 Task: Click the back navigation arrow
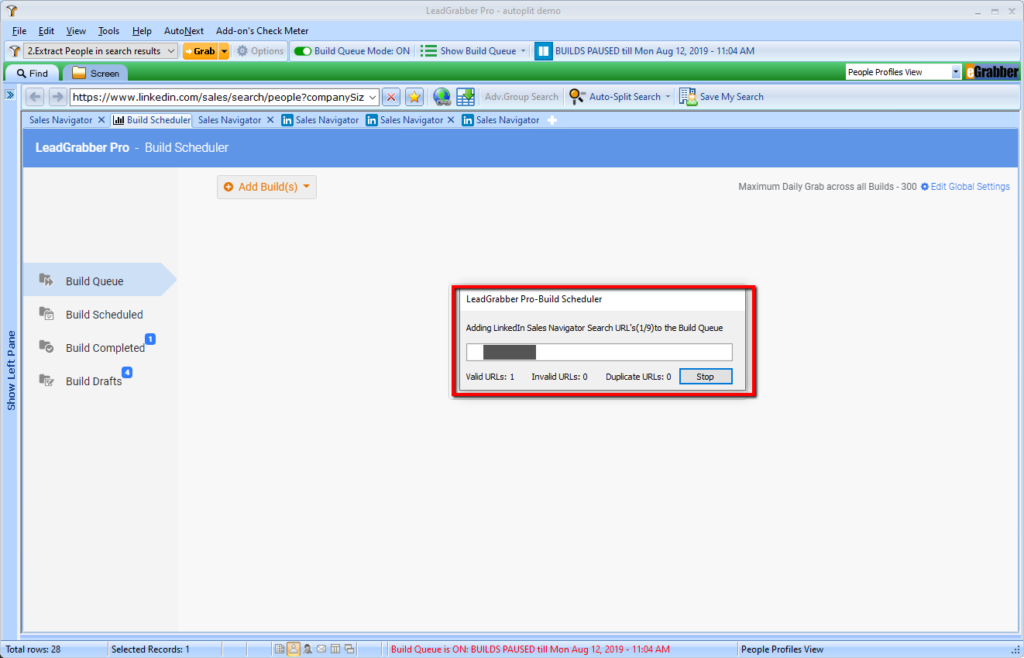click(35, 97)
